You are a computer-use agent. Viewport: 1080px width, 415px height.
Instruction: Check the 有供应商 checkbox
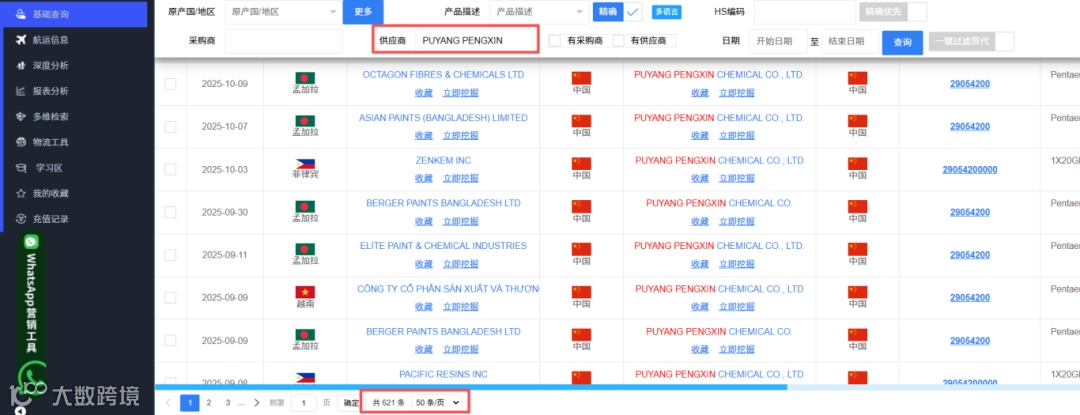(x=619, y=41)
